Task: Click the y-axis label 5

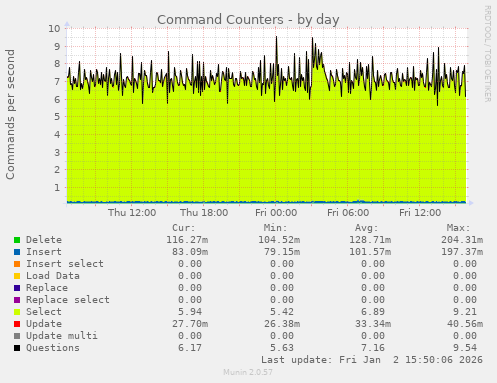Action: 57,117
